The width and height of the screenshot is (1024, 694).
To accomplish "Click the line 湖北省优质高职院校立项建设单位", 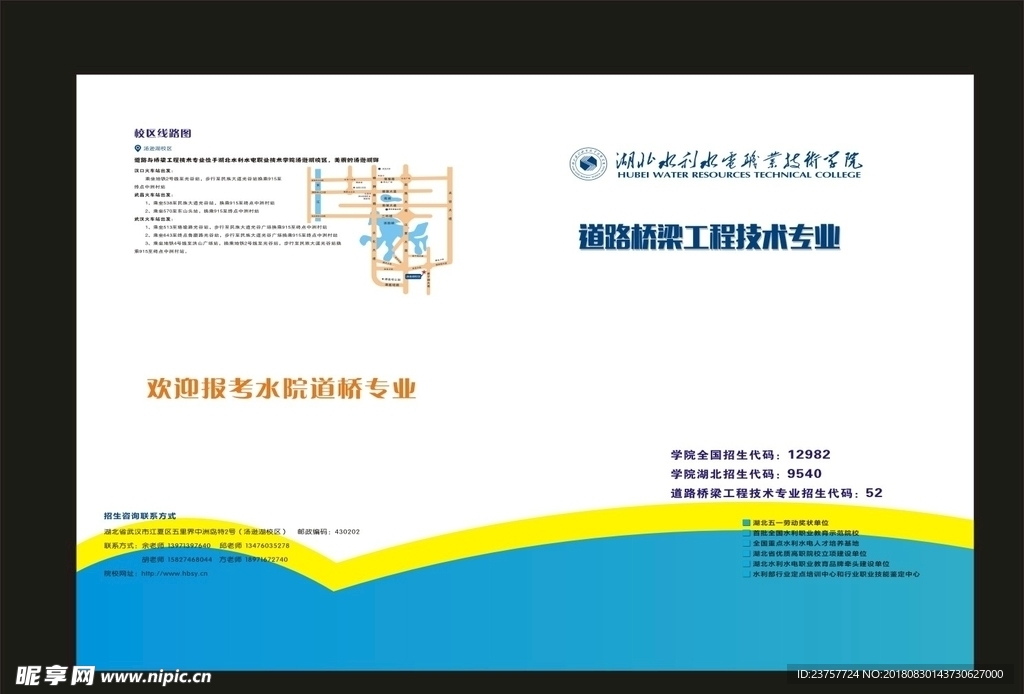I will 809,554.
